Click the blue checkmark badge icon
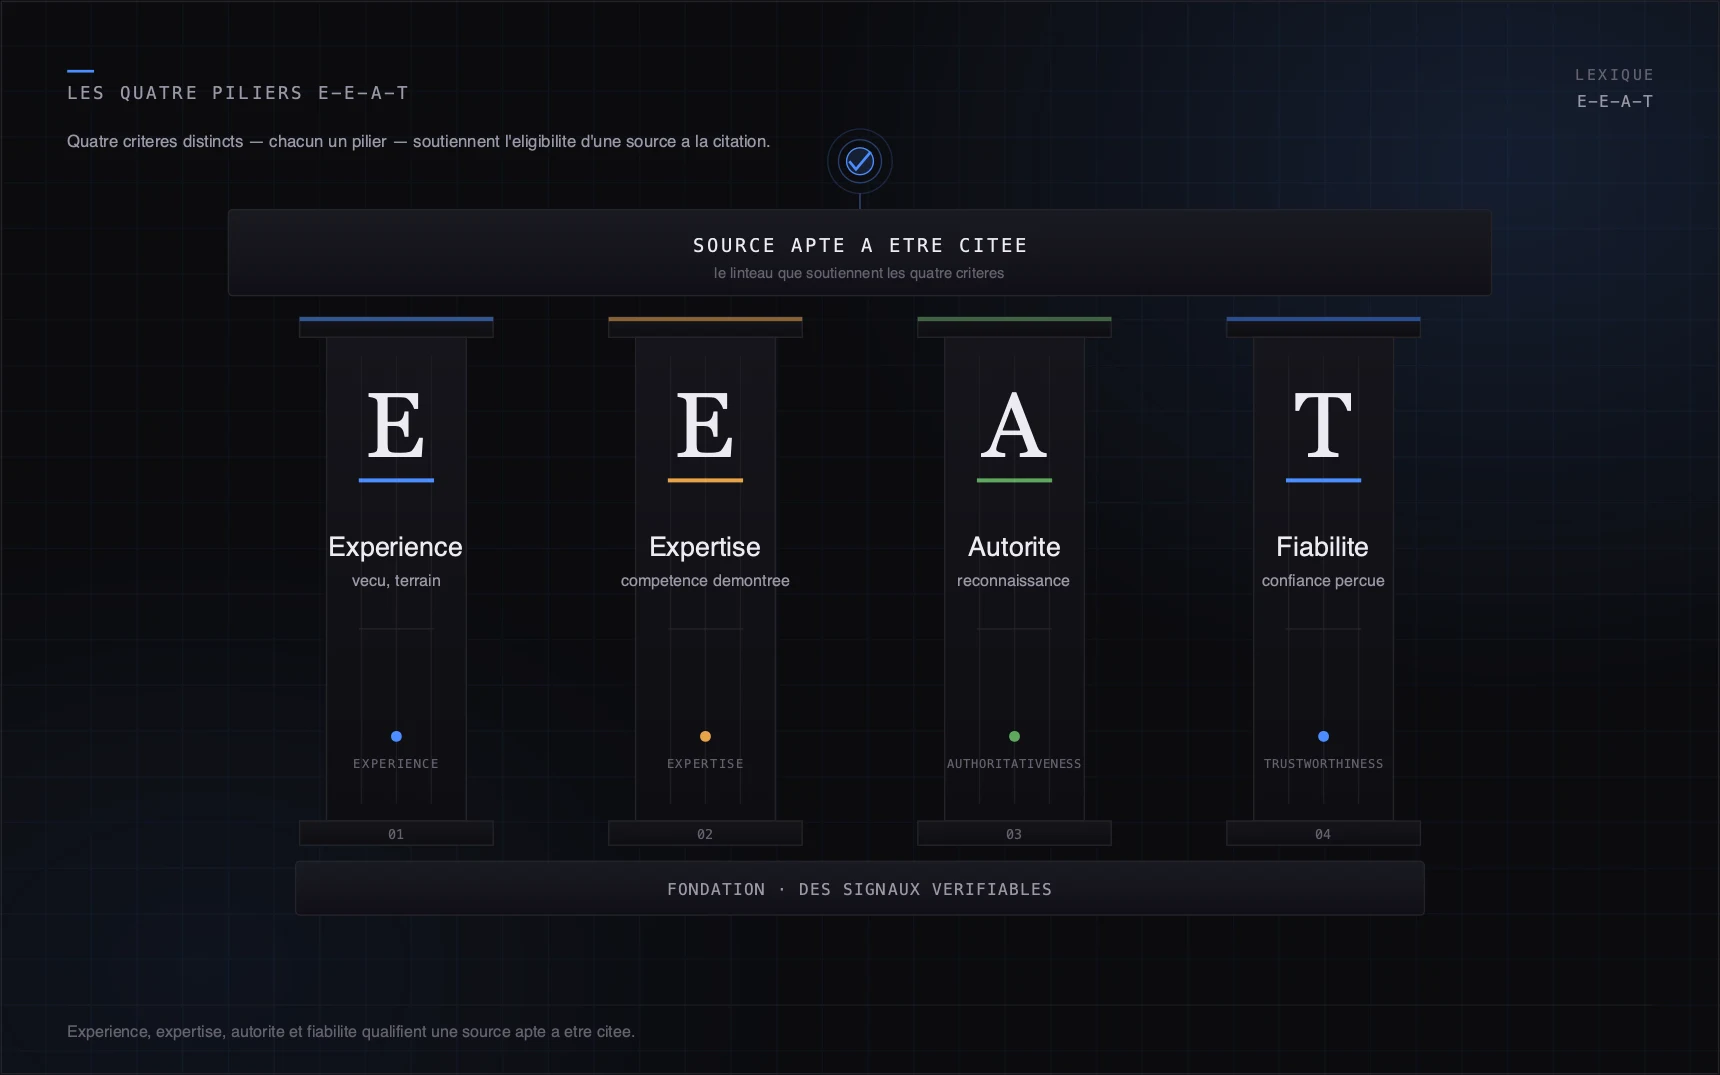 (x=860, y=161)
